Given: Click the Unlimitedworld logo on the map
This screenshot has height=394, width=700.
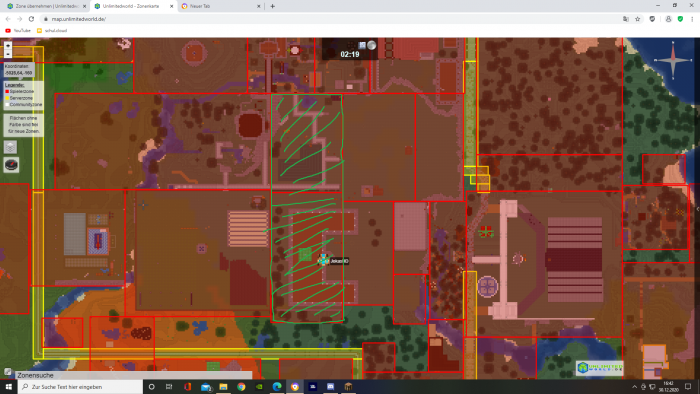Looking at the screenshot, I should point(599,368).
